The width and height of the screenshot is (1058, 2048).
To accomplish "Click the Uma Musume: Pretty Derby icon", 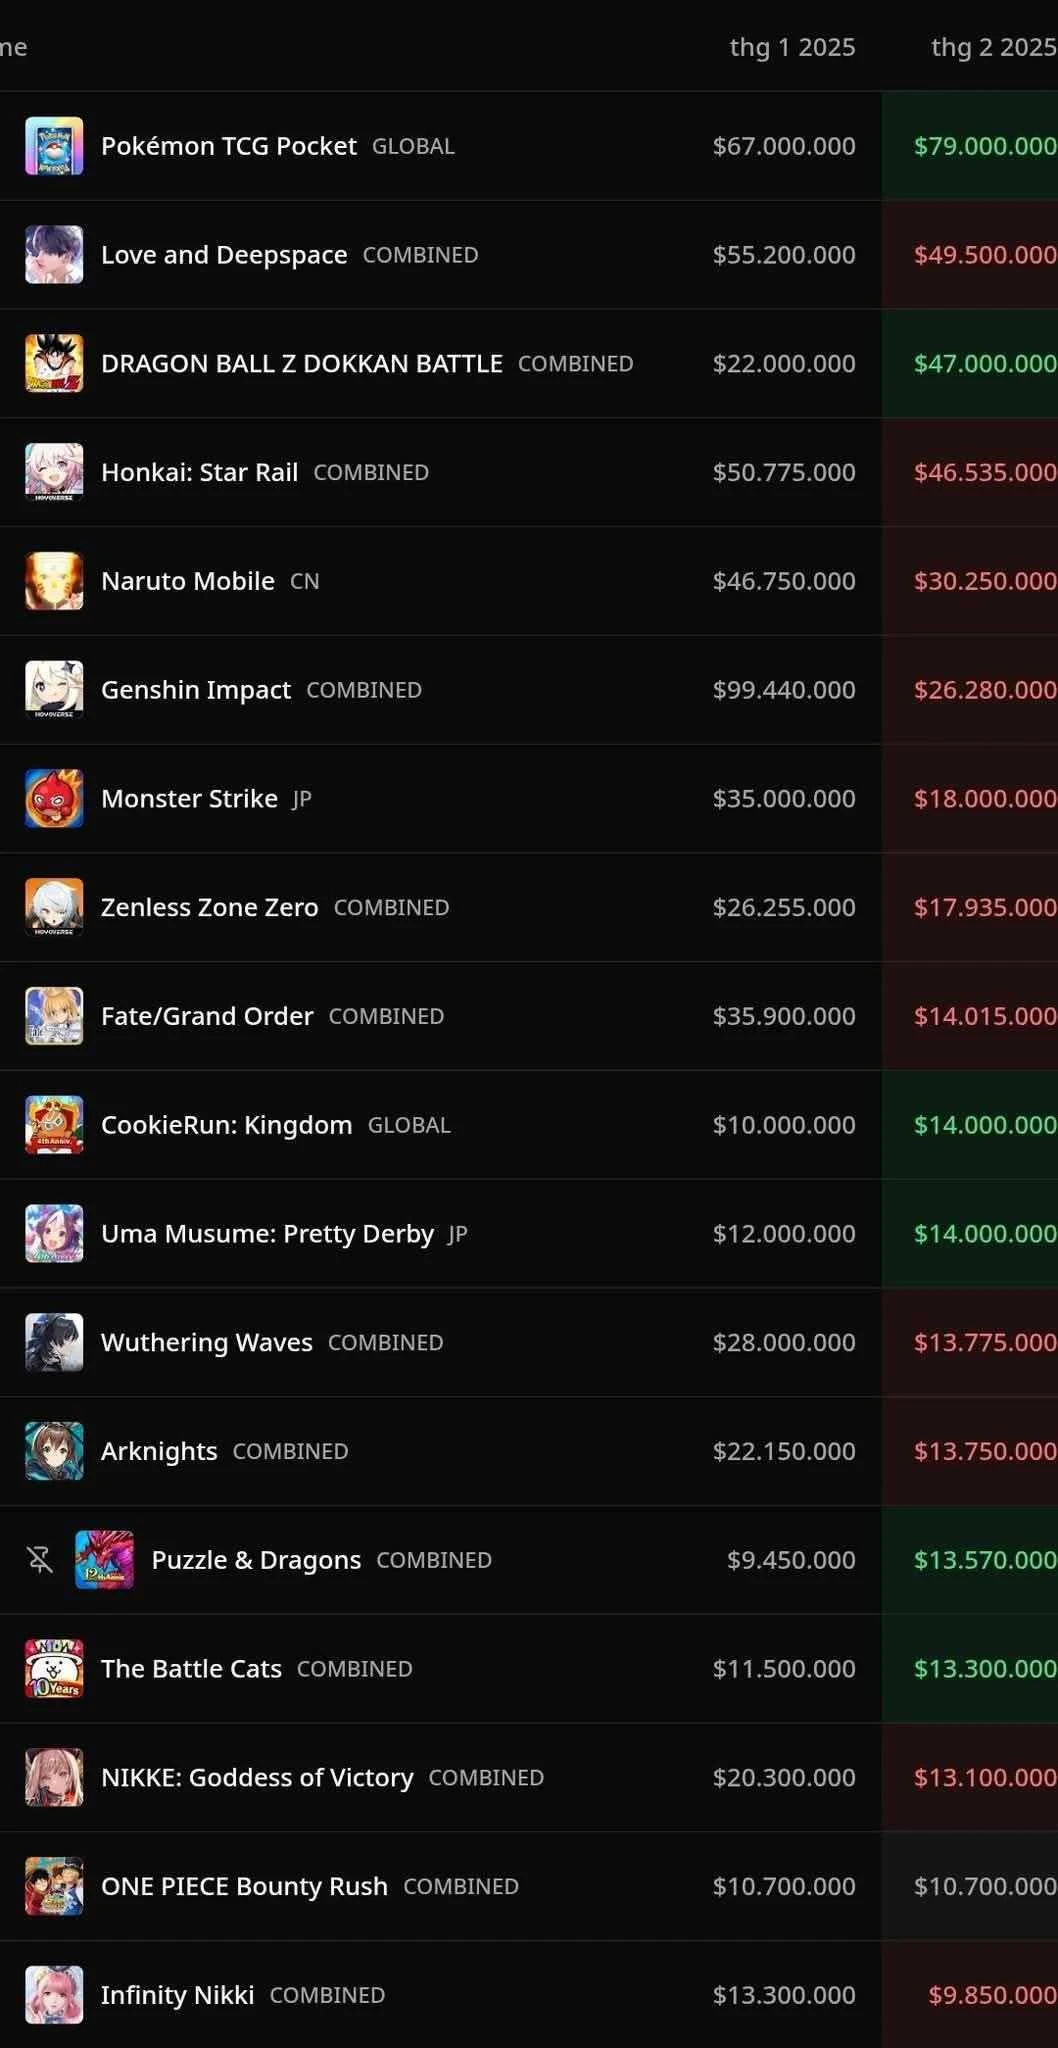I will pyautogui.click(x=54, y=1234).
